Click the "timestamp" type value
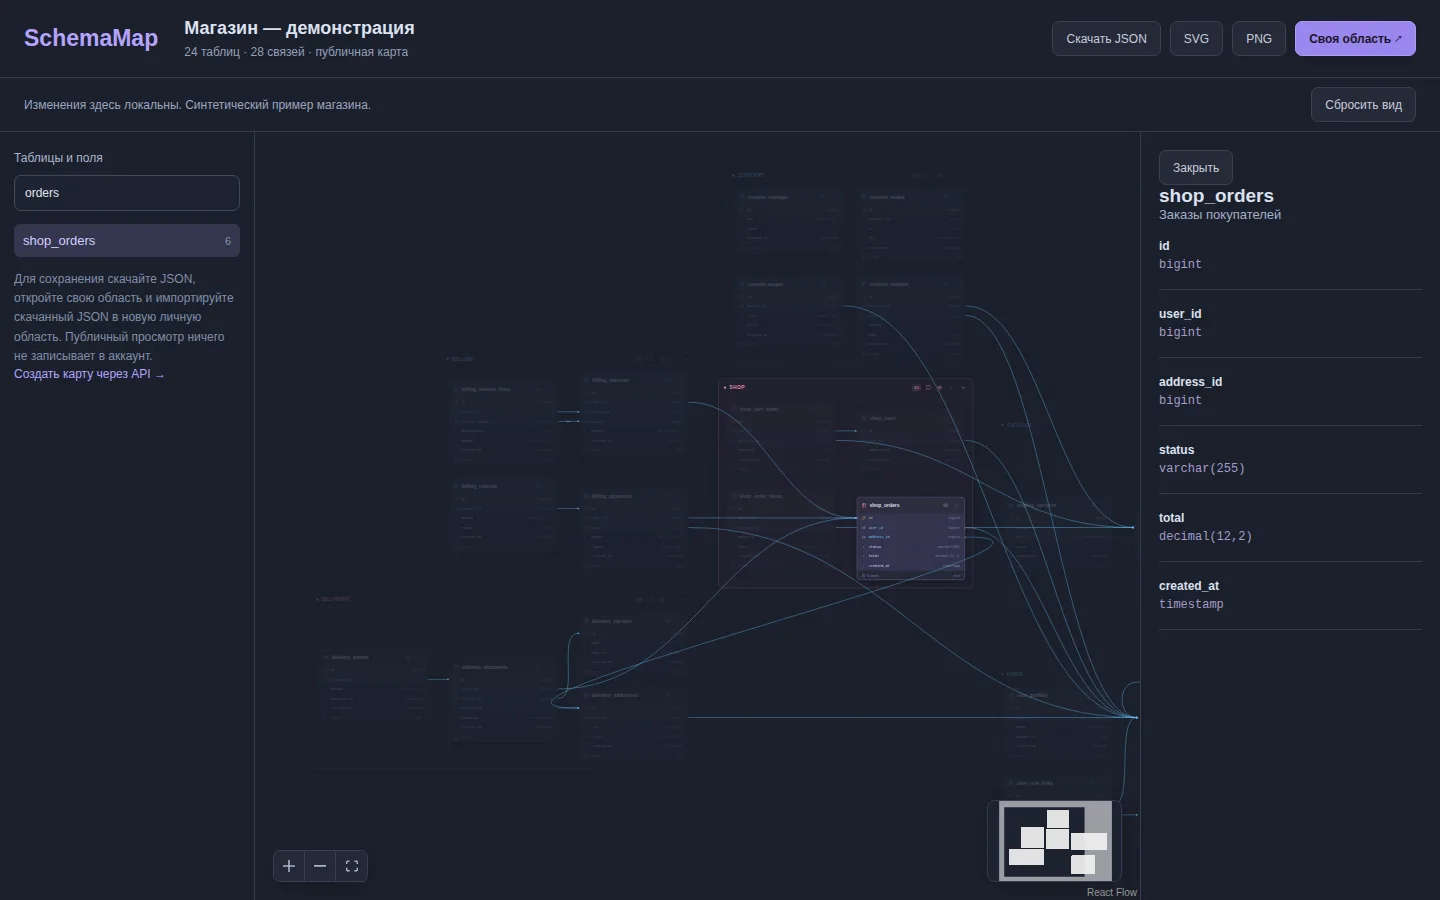This screenshot has height=900, width=1440. (1191, 604)
